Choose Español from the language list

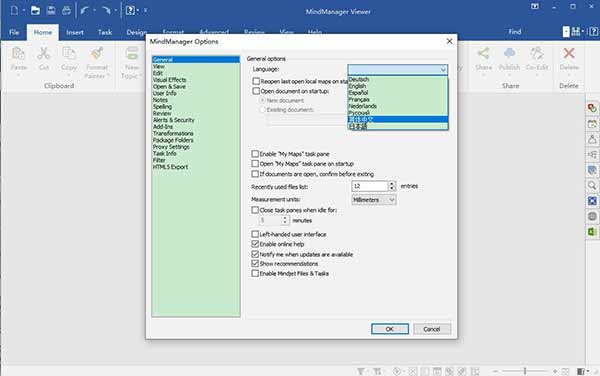tap(398, 93)
